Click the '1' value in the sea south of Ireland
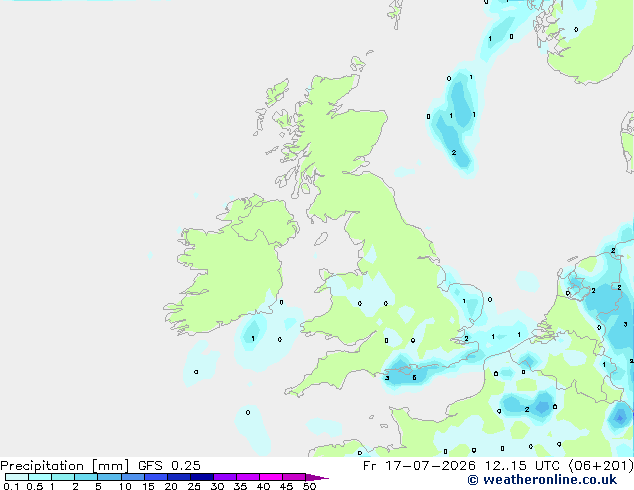634x490 pixels. coord(253,338)
